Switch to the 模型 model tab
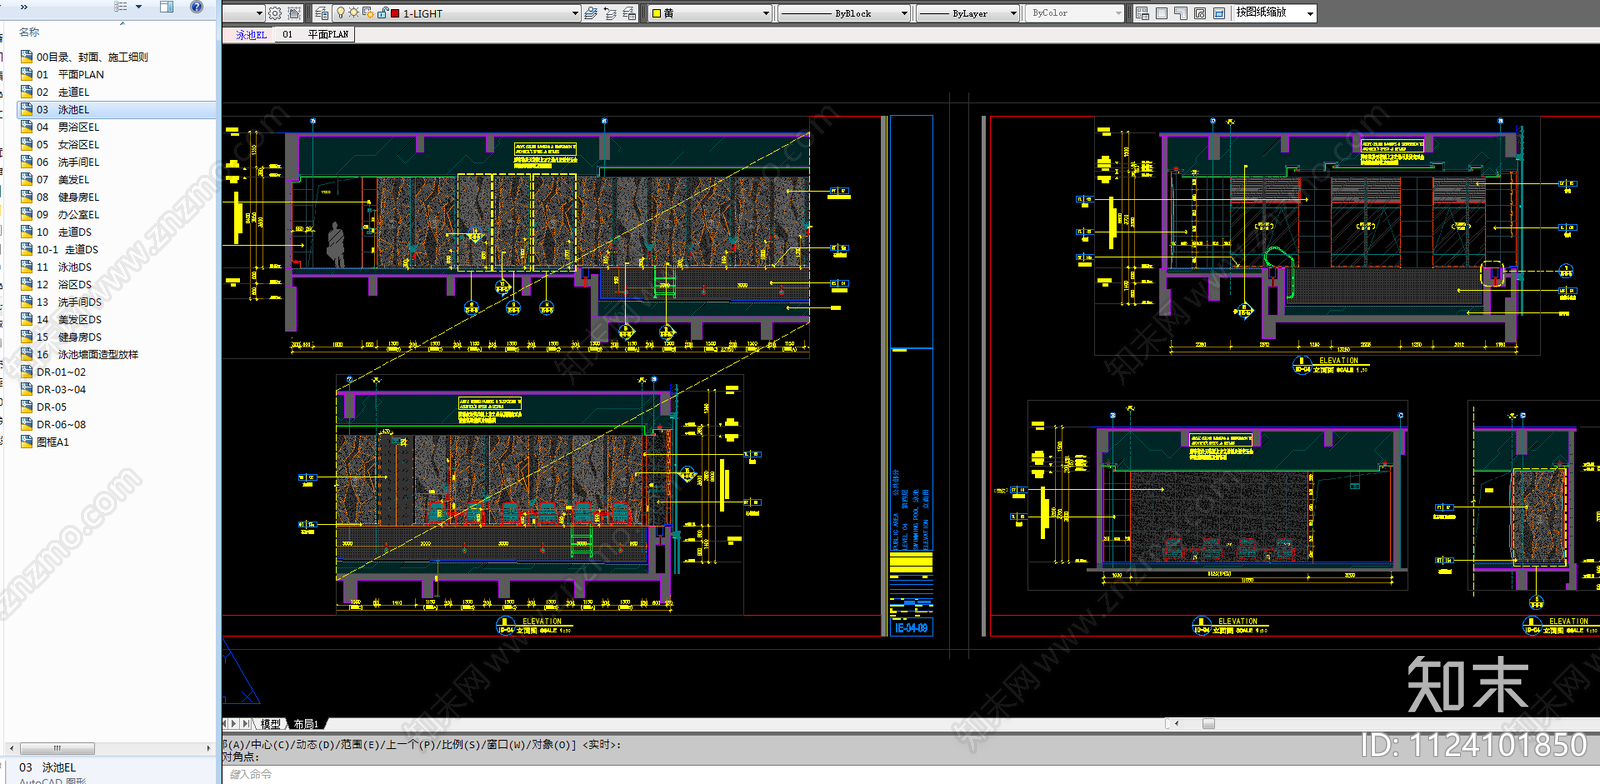The width and height of the screenshot is (1600, 784). (x=270, y=723)
